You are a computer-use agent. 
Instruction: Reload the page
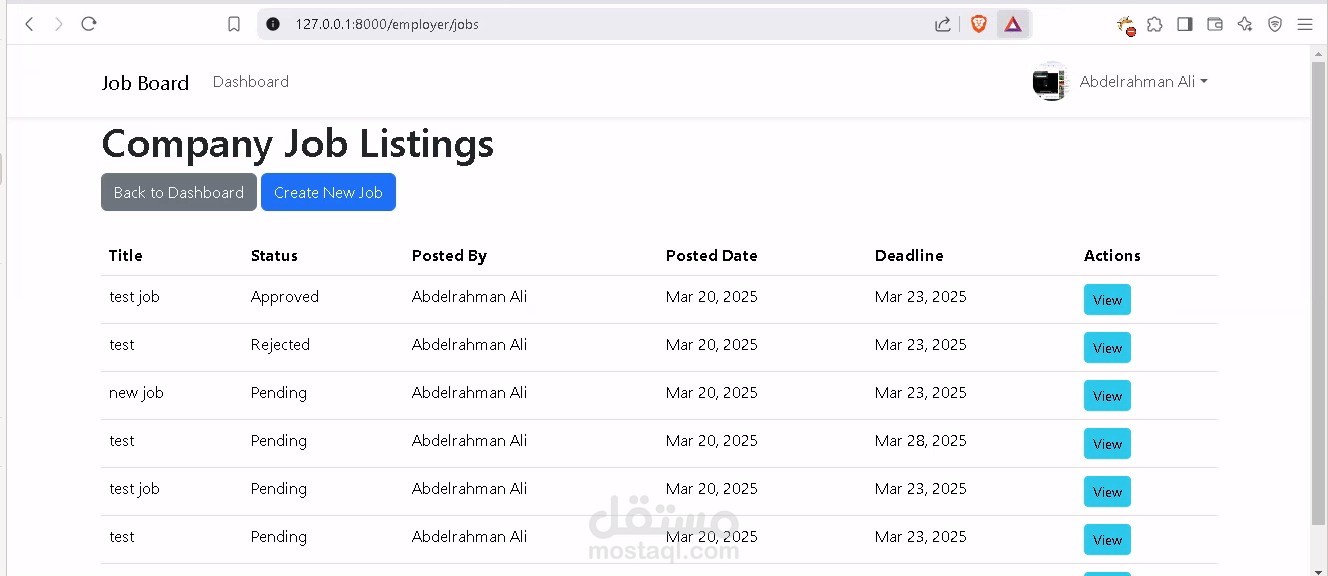89,24
